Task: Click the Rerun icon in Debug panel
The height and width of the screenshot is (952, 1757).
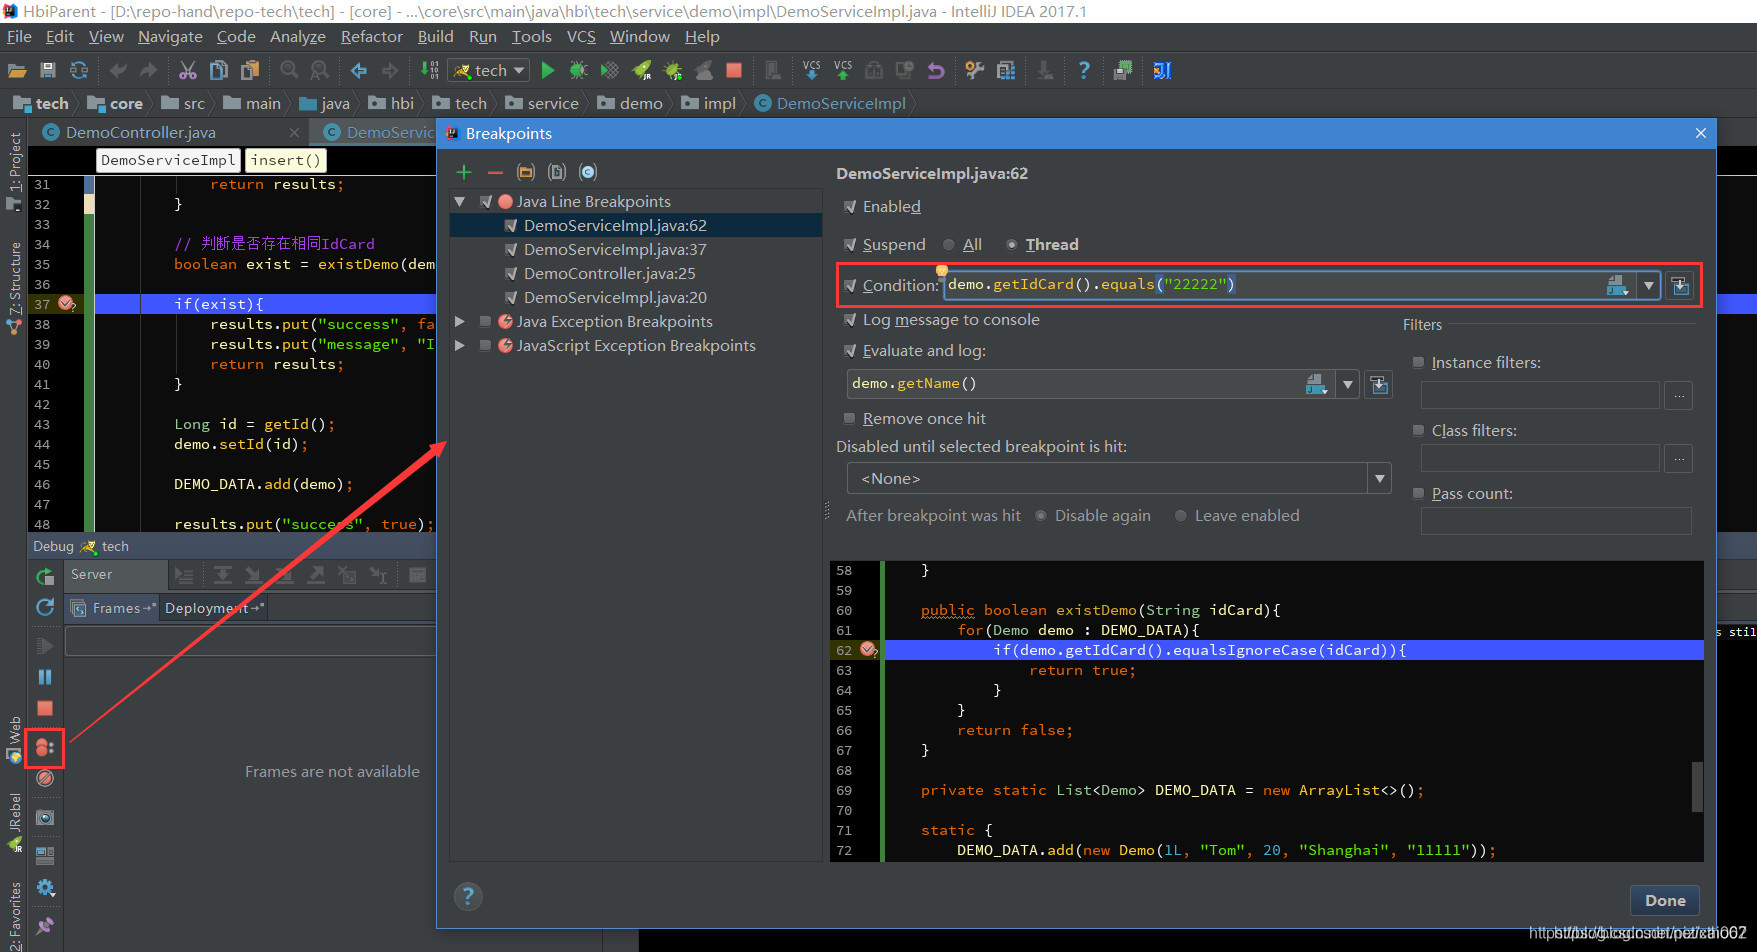Action: [x=45, y=577]
